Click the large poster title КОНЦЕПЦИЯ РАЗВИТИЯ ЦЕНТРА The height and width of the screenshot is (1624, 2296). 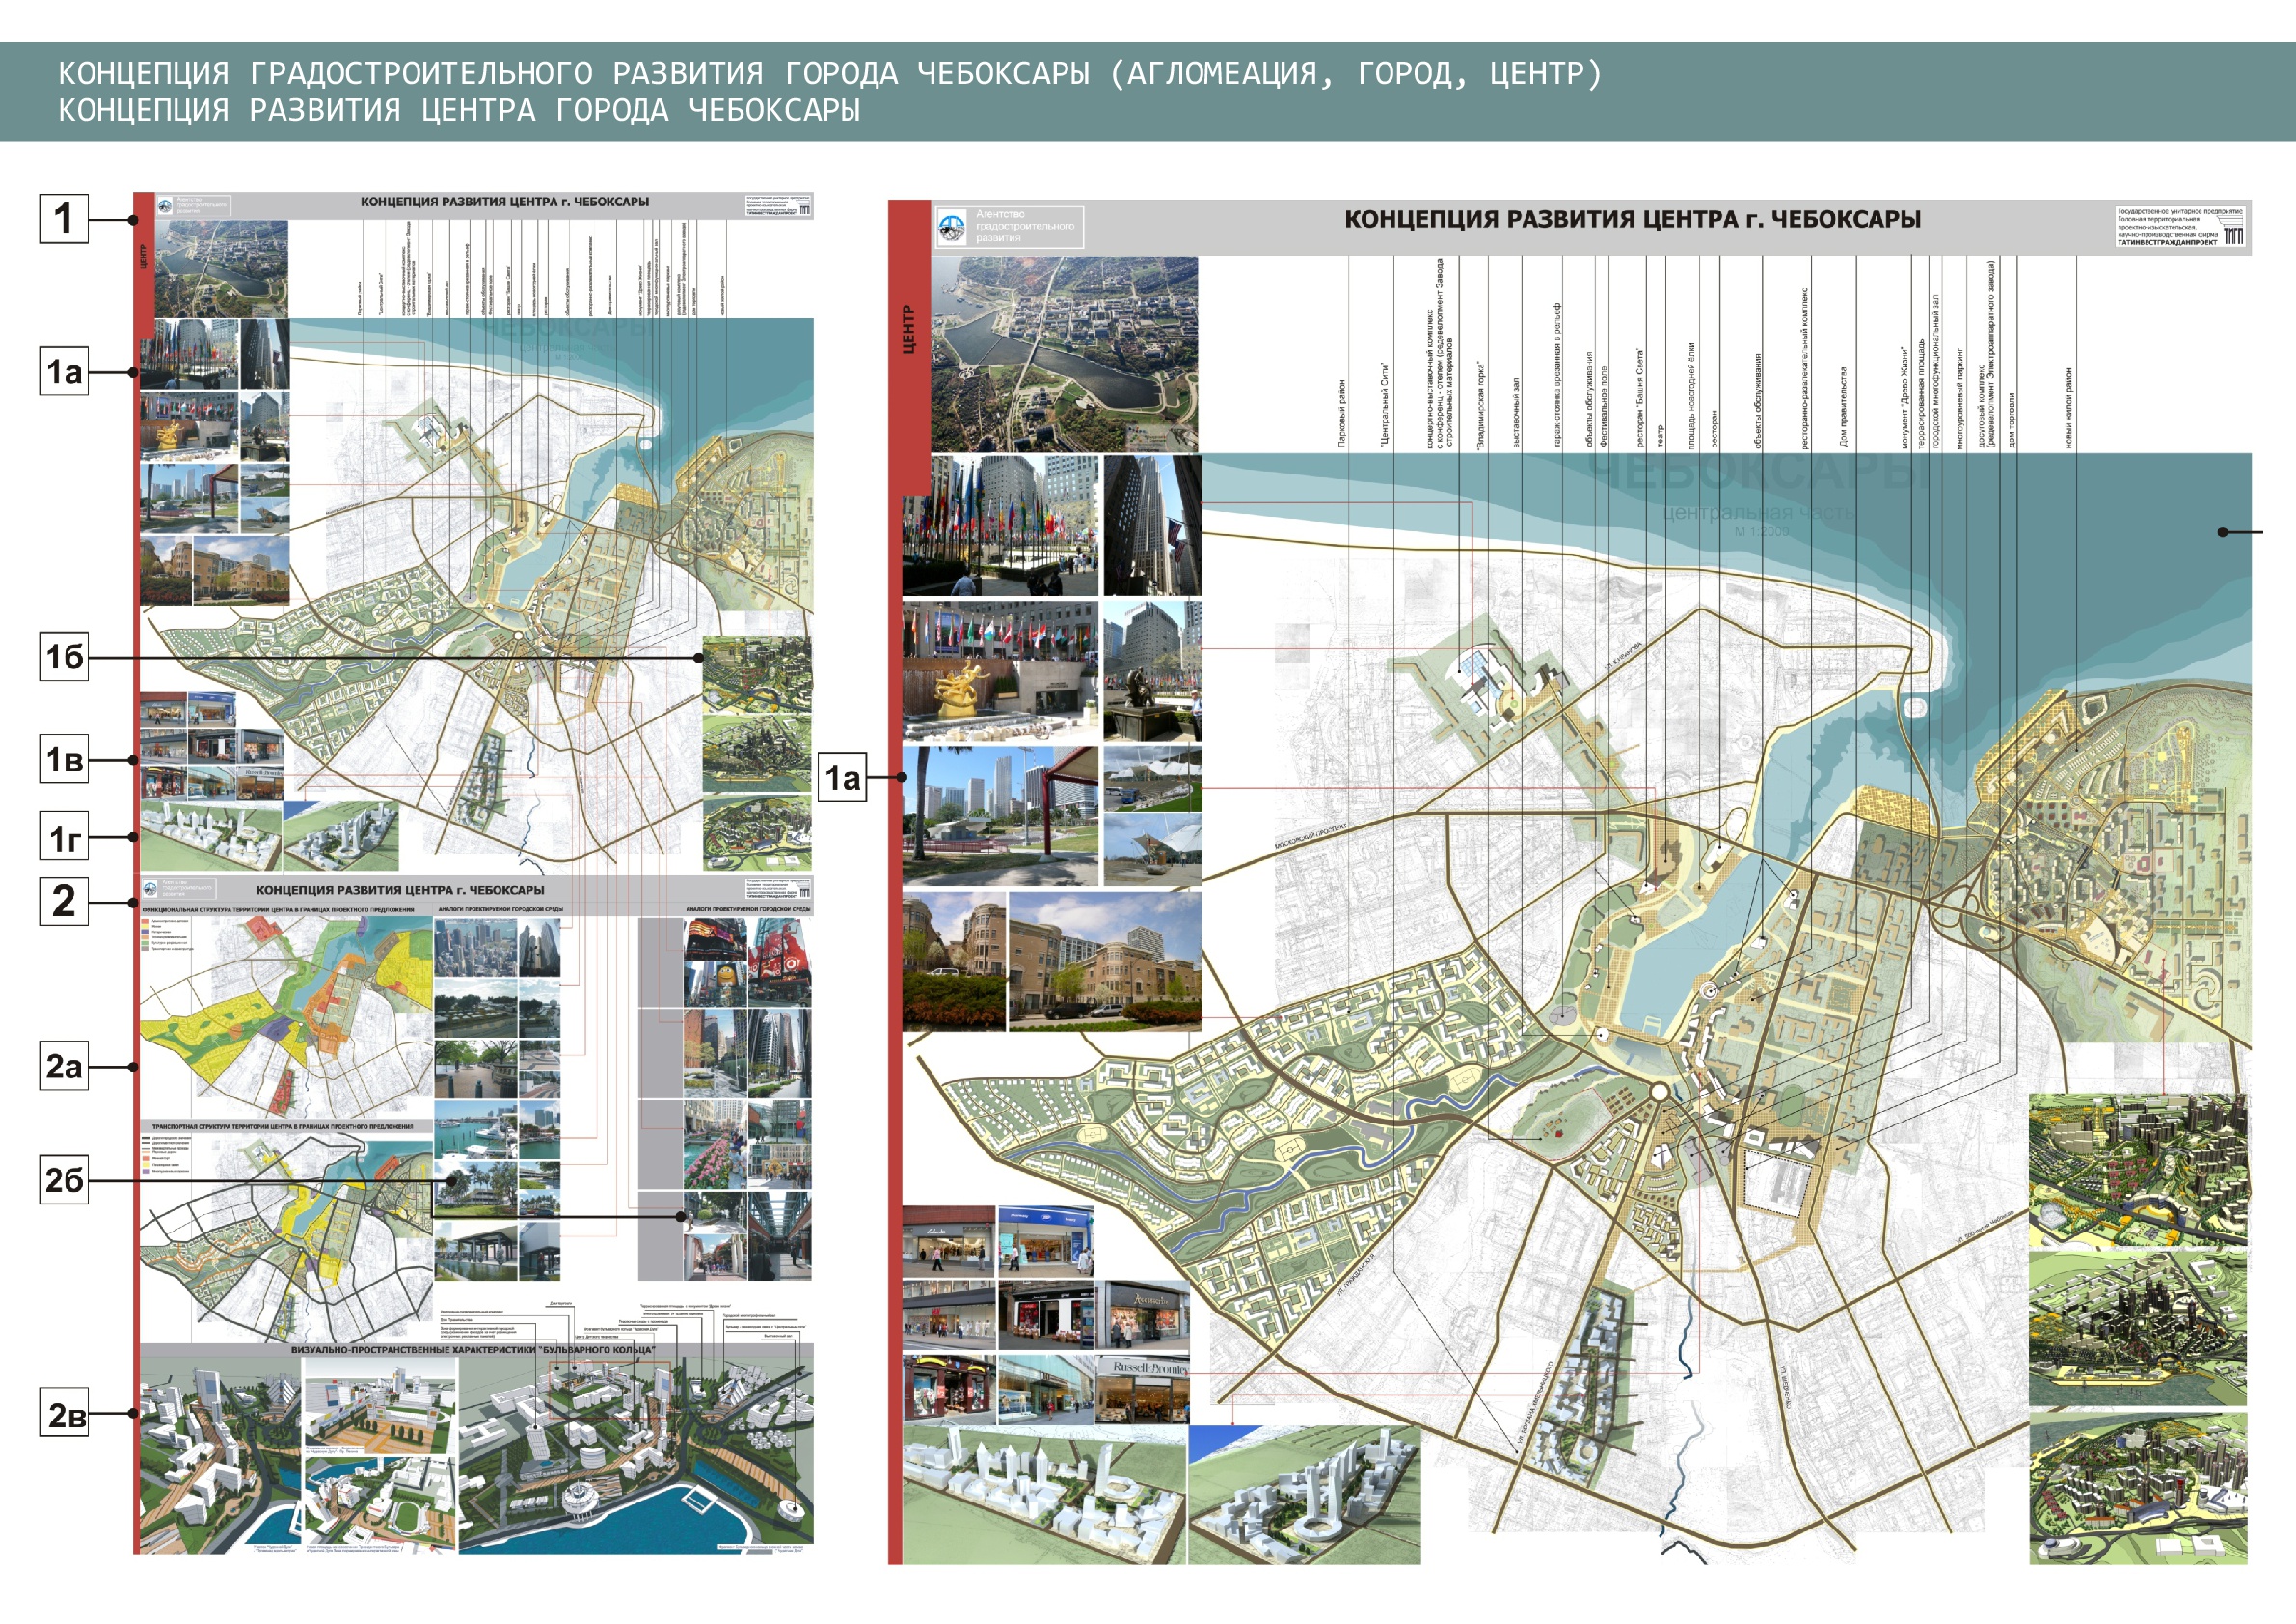(1631, 219)
